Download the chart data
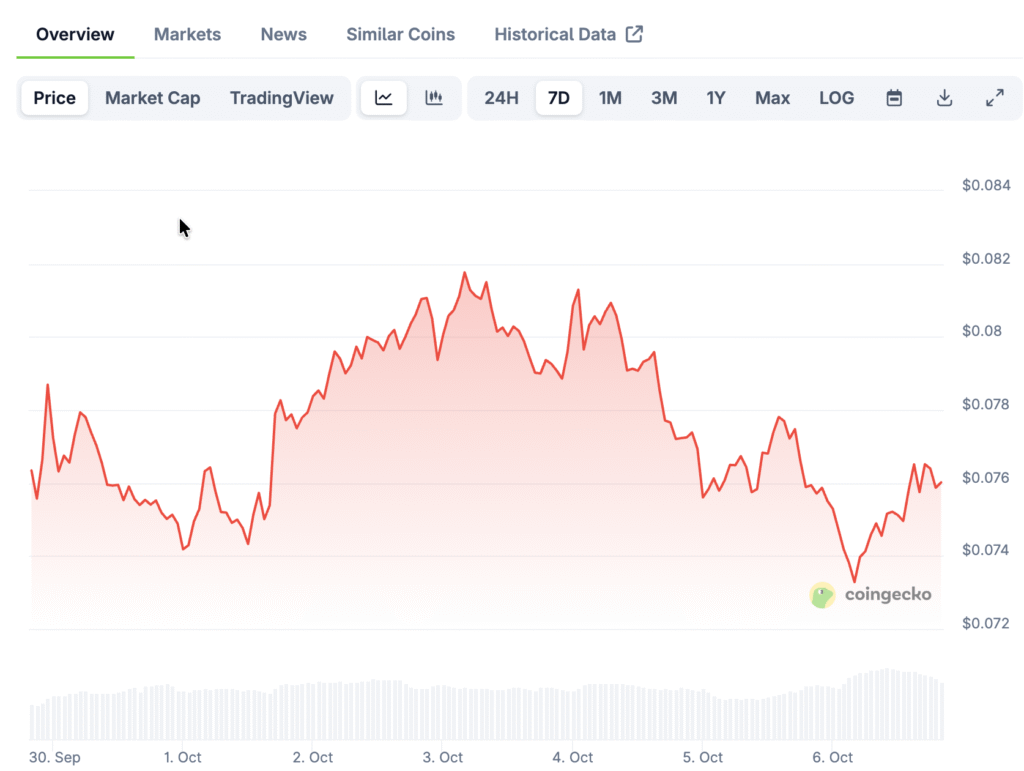This screenshot has height=771, width=1024. coord(944,98)
